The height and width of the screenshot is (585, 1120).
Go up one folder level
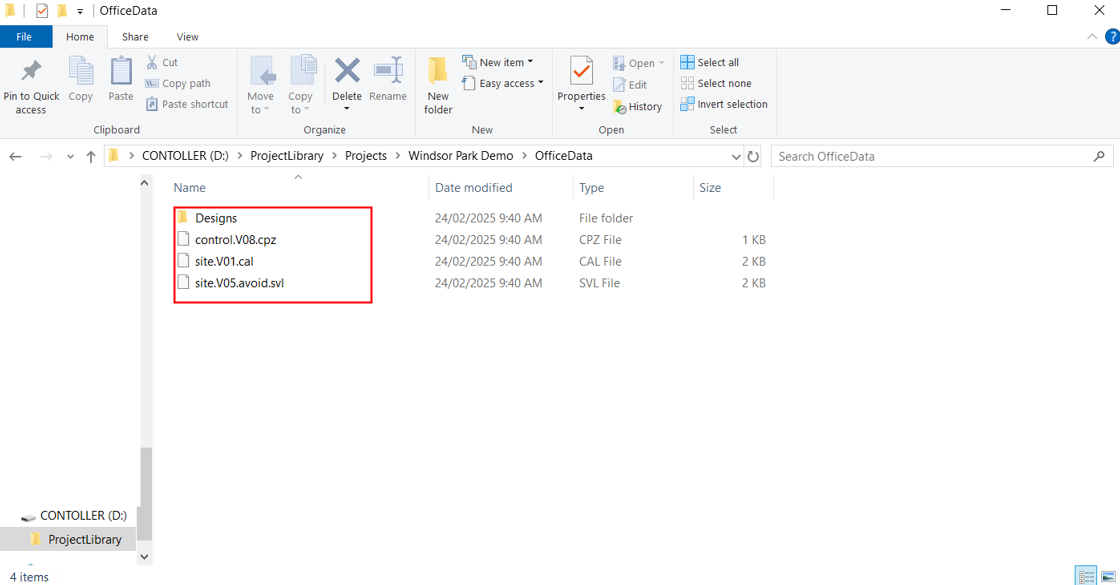point(91,156)
